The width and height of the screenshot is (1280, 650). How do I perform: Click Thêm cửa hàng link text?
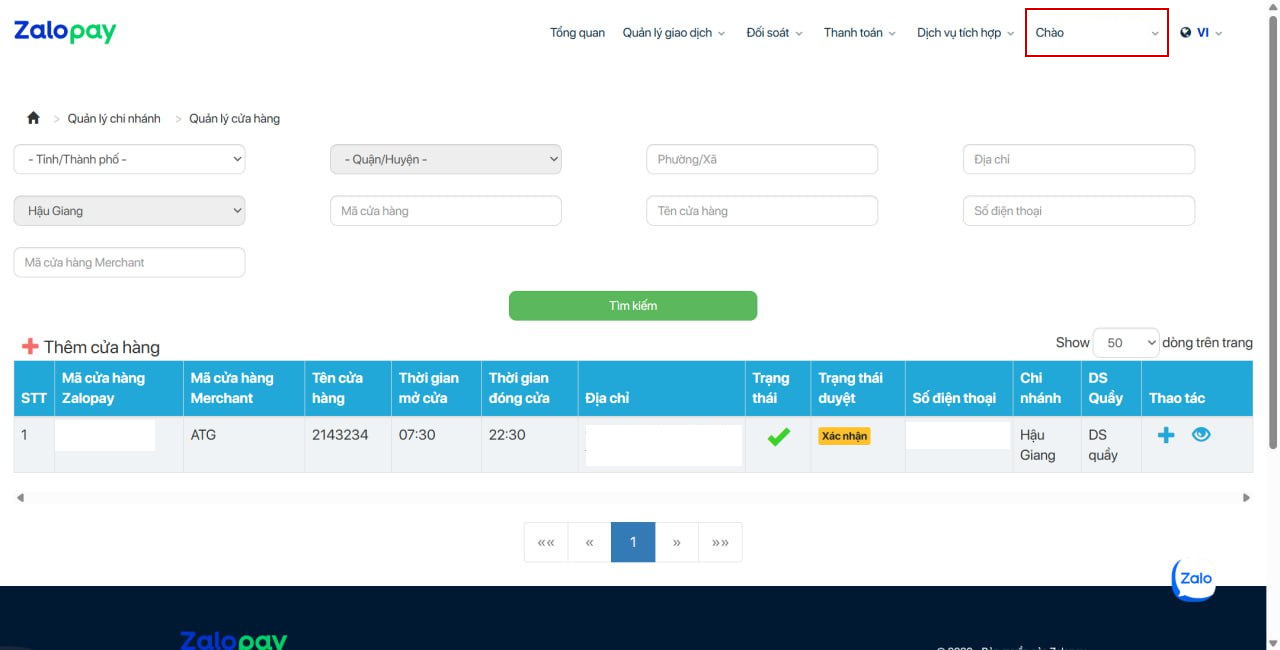click(102, 347)
